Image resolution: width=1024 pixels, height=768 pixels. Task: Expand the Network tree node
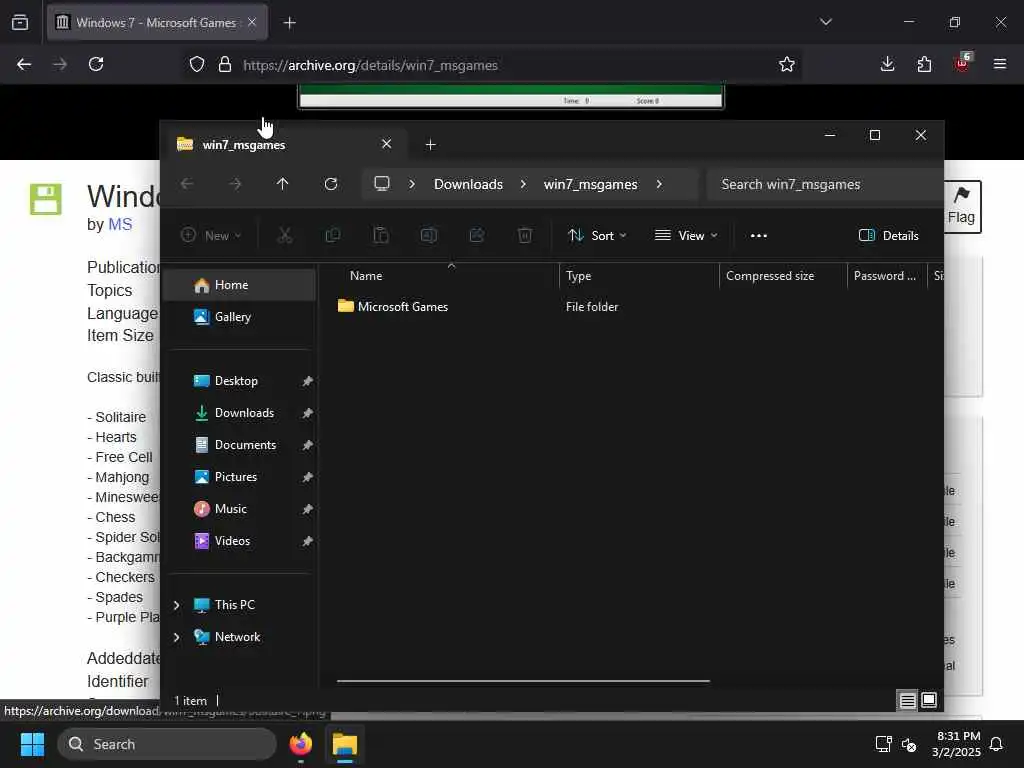(x=176, y=637)
